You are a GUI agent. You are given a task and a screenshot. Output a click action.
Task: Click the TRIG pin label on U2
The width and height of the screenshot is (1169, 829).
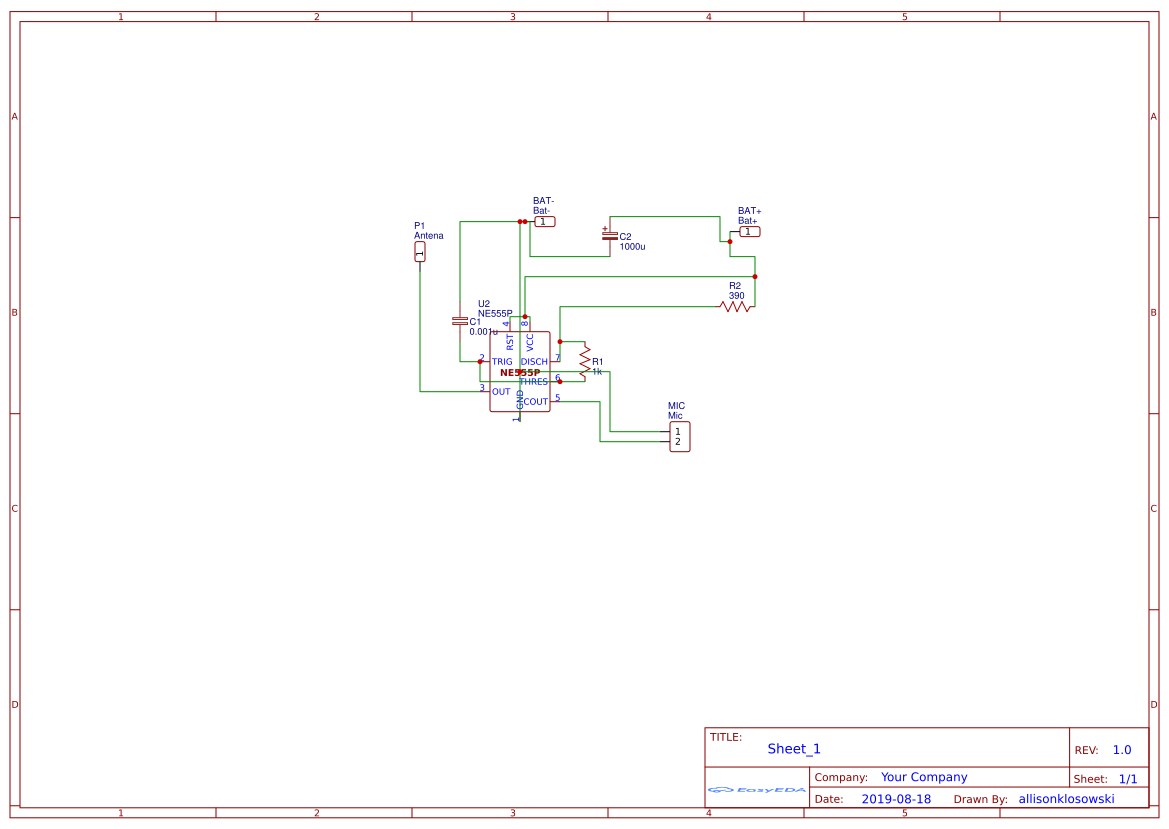coord(502,361)
